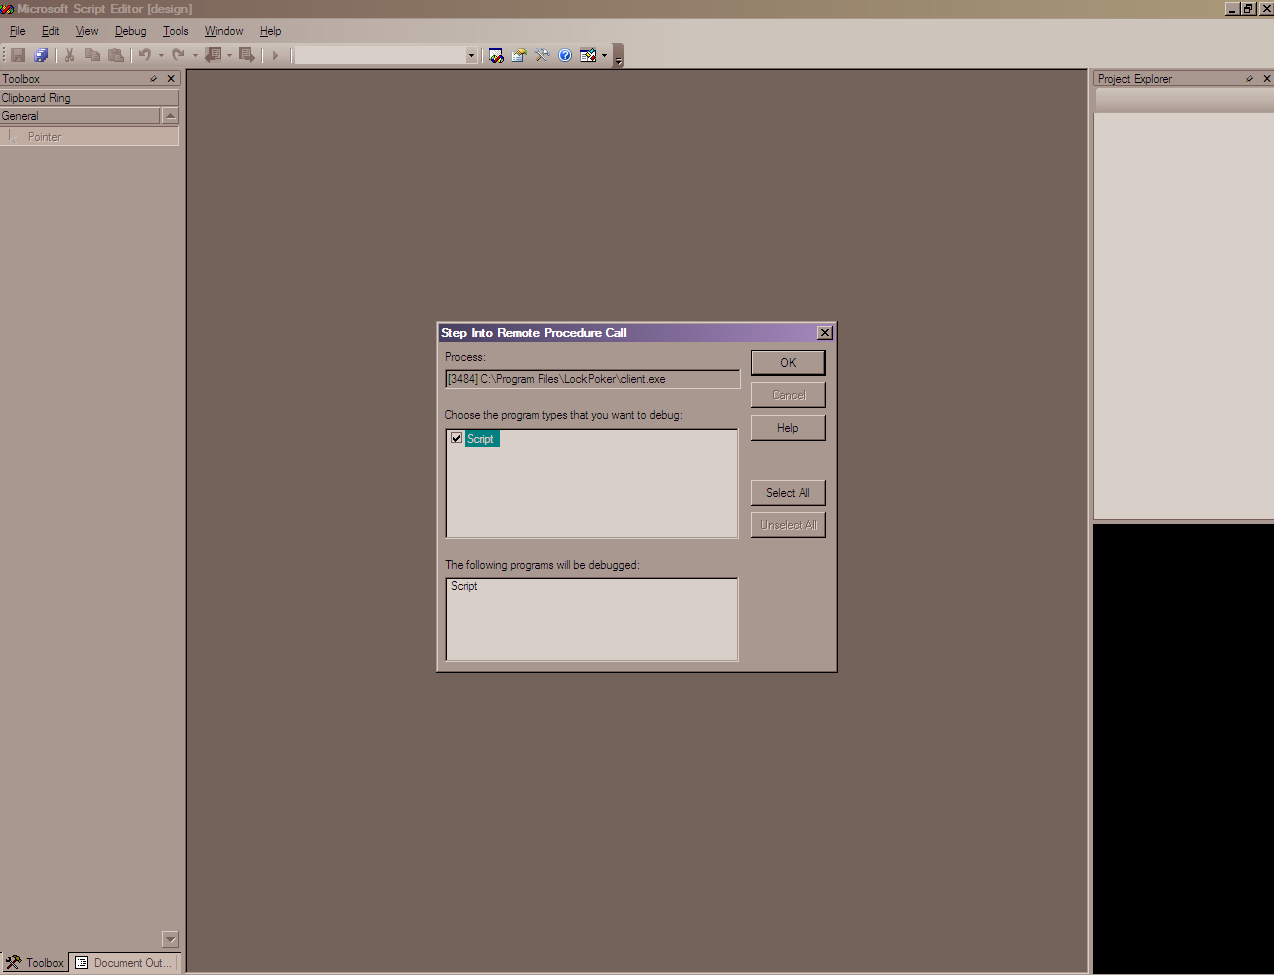Open the Properties Window toolbar icon
The height and width of the screenshot is (975, 1274).
[x=519, y=55]
